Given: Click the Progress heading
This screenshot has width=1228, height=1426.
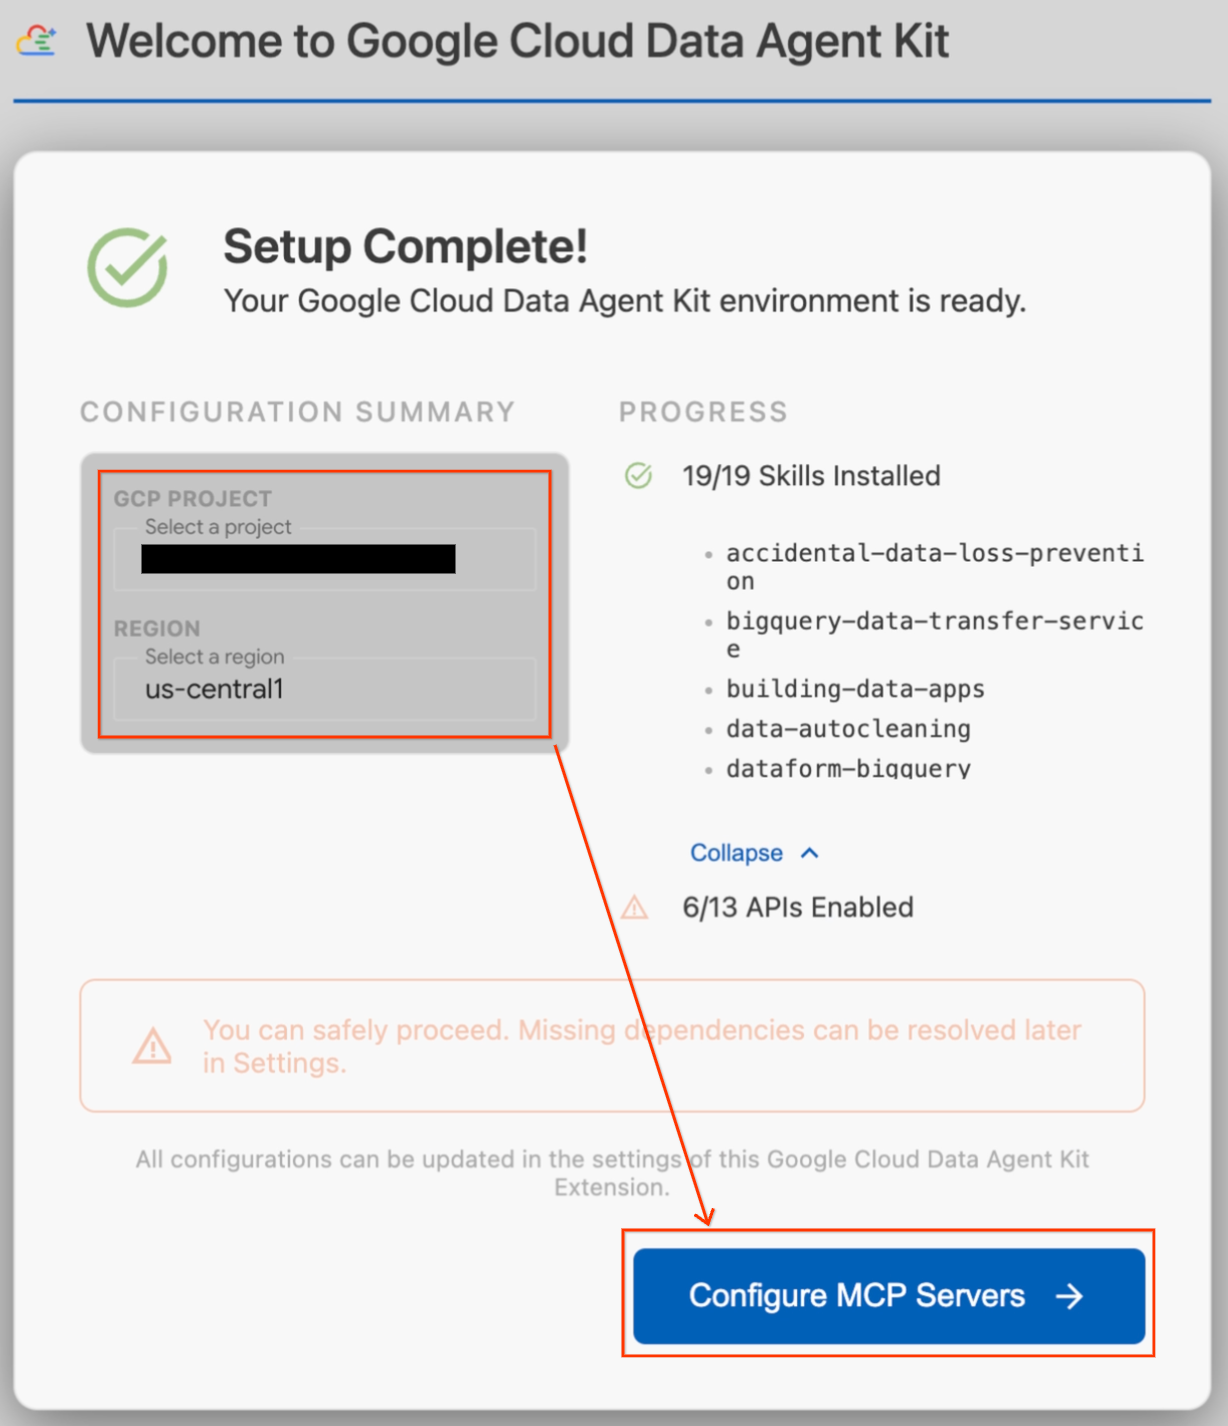Looking at the screenshot, I should coord(703,412).
